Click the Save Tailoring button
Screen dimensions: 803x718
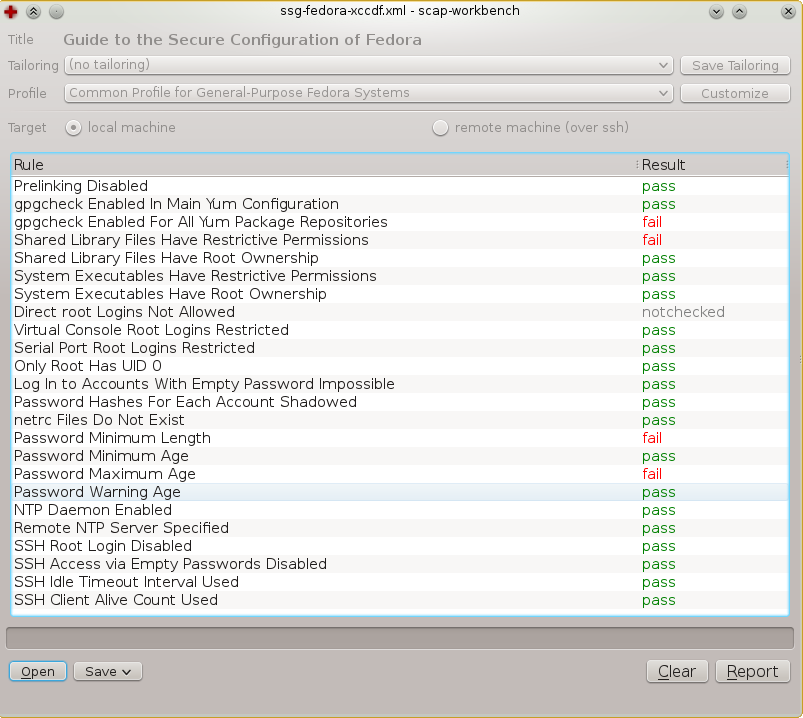tap(734, 65)
